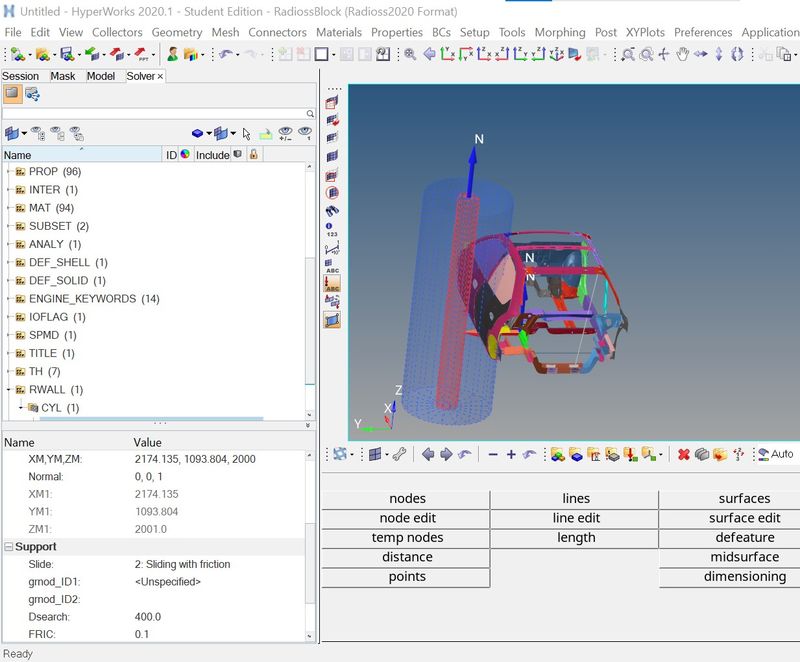Open the line edit panel
This screenshot has height=662, width=800.
pos(576,518)
